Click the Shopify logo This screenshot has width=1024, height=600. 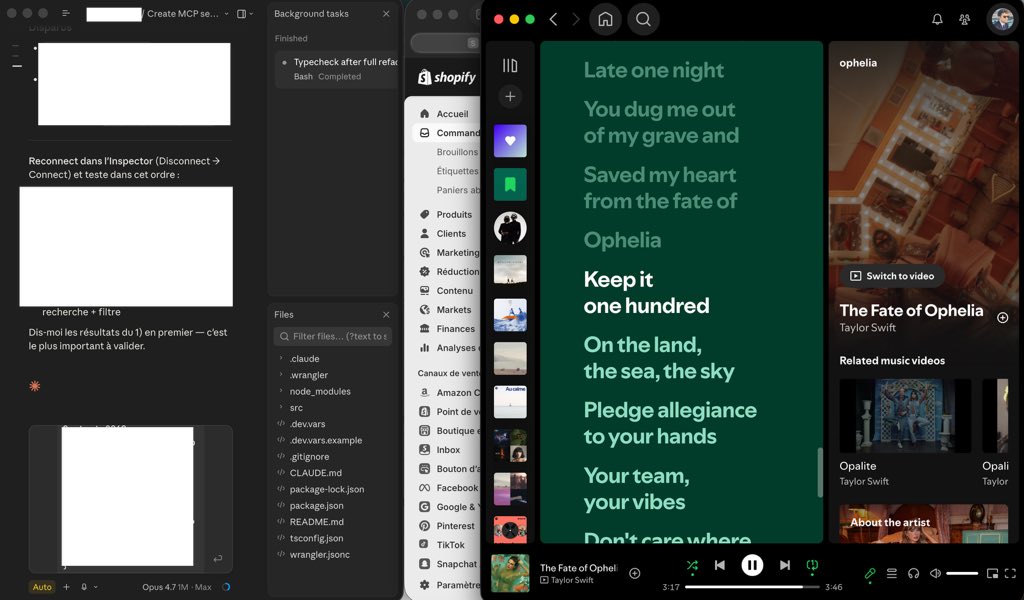[447, 77]
